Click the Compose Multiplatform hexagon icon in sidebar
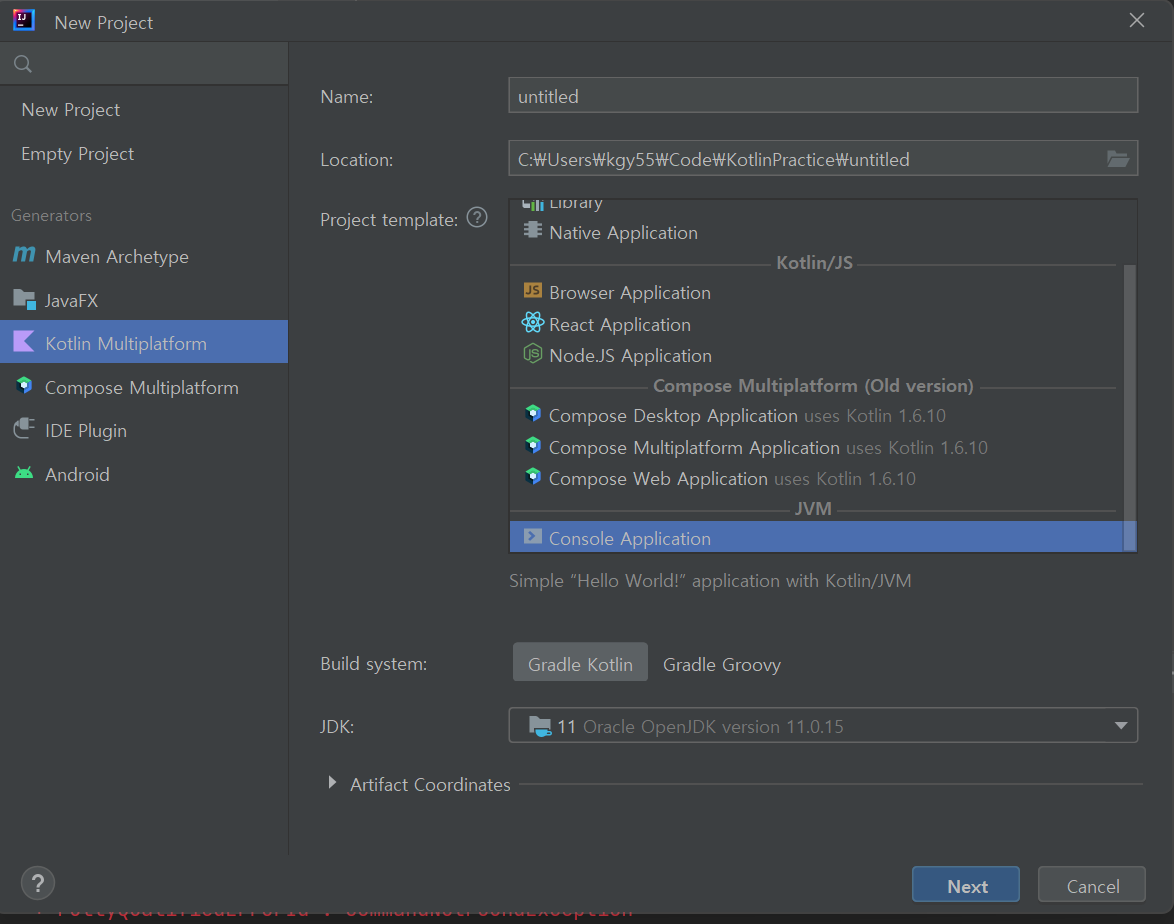The width and height of the screenshot is (1174, 924). (x=24, y=386)
